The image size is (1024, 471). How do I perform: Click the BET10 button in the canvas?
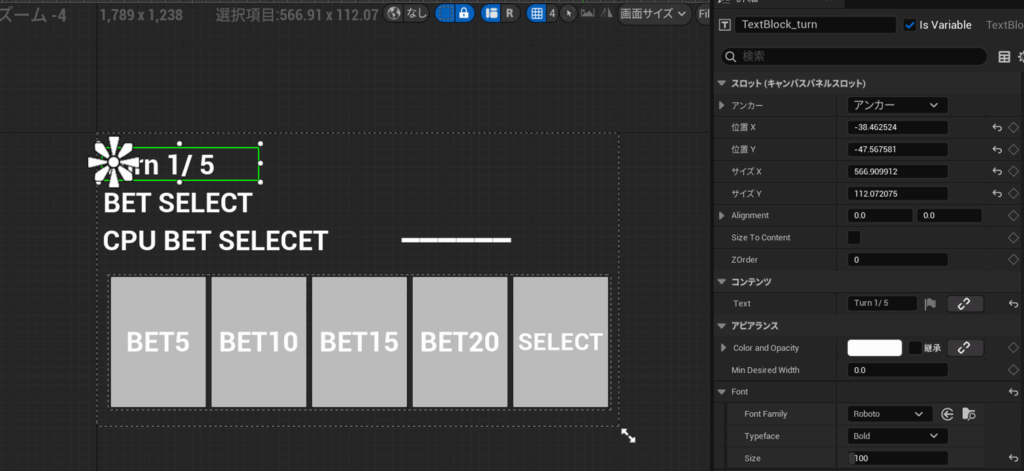pyautogui.click(x=259, y=342)
